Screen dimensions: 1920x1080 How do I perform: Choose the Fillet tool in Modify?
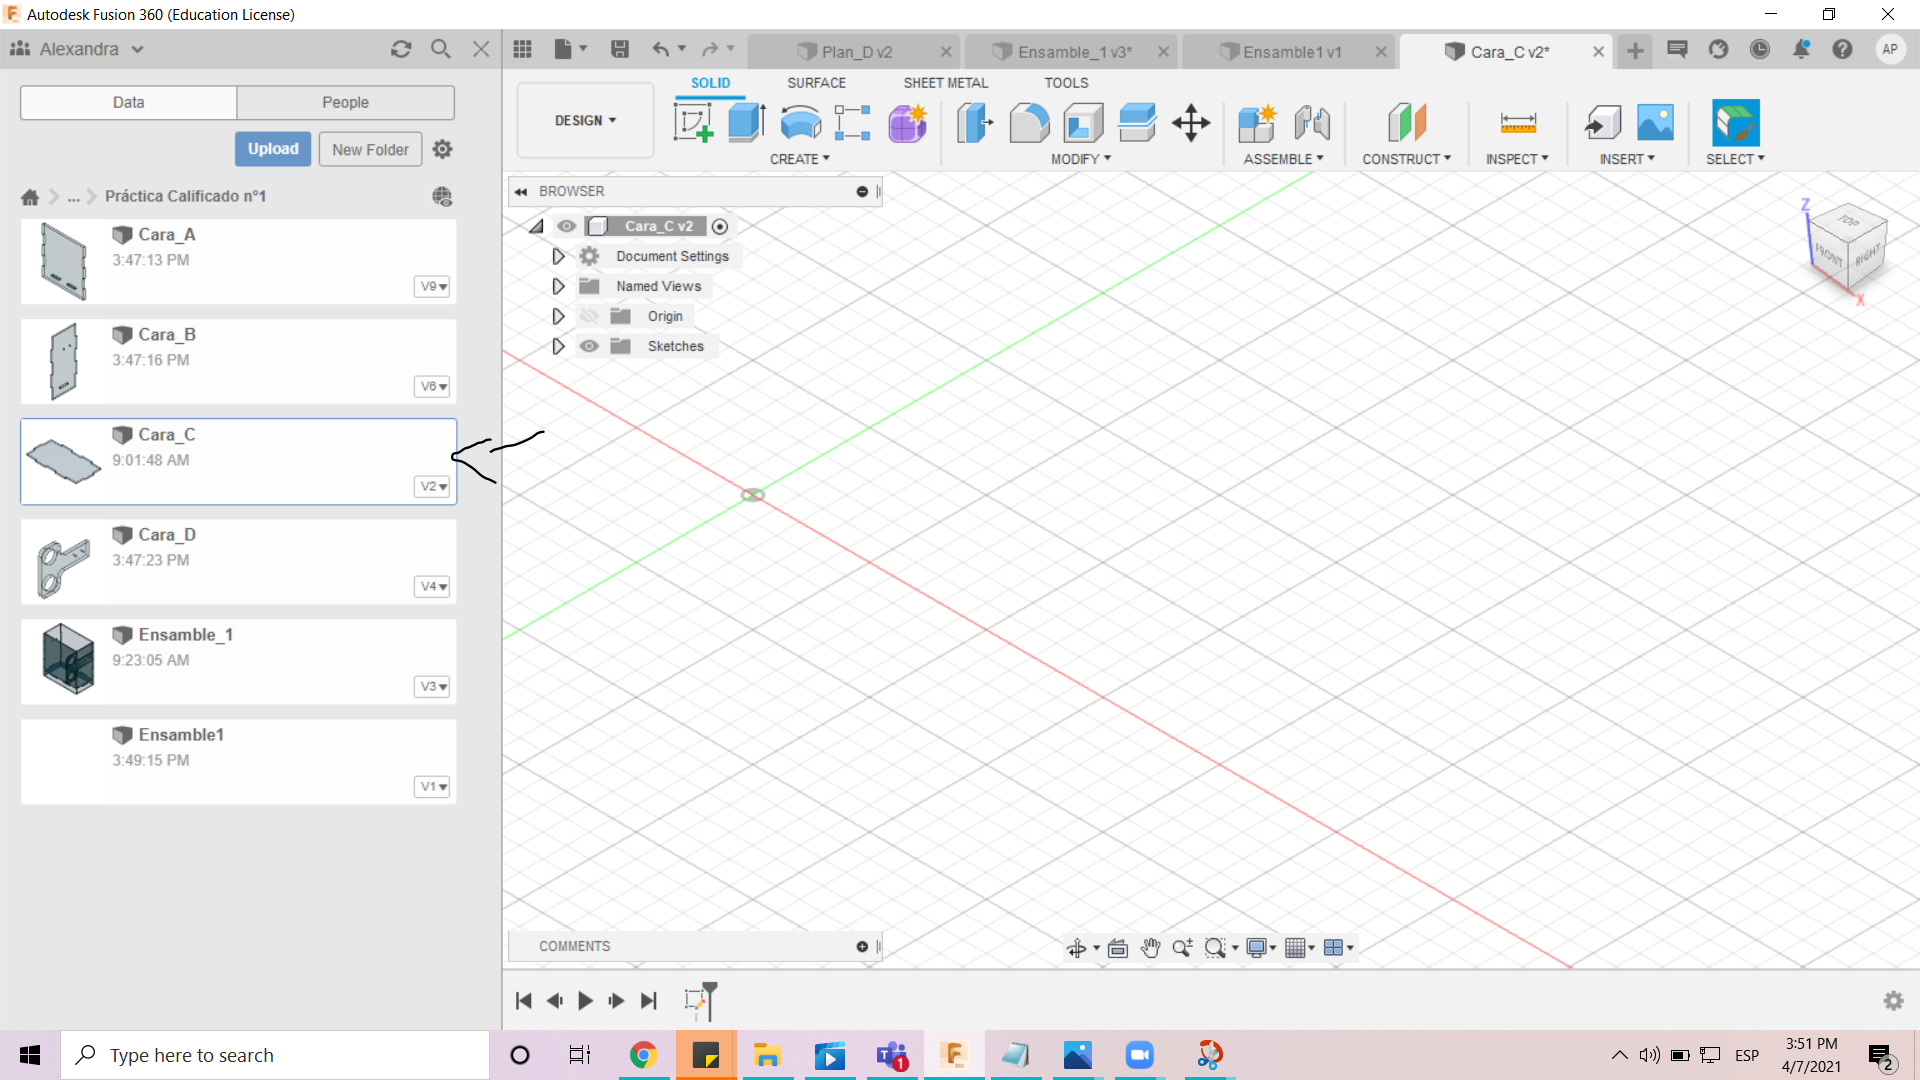(x=1029, y=123)
